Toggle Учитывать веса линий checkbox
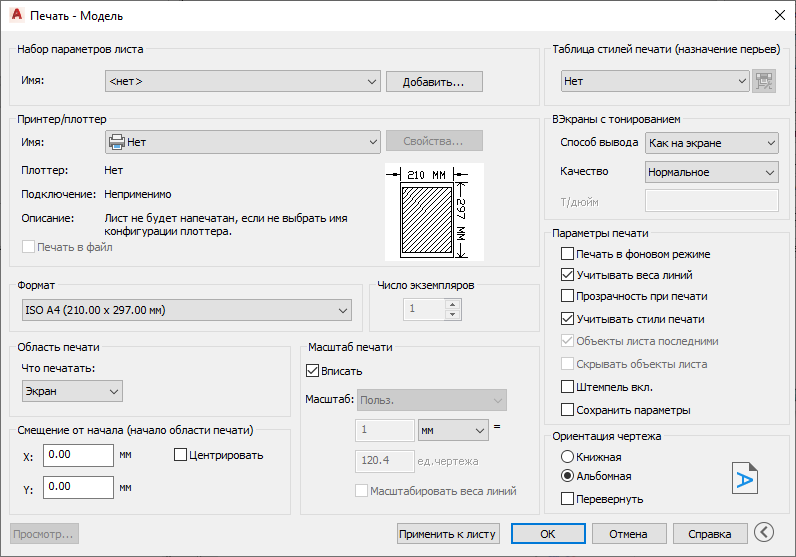Screen dimensions: 796x557 pos(567,275)
